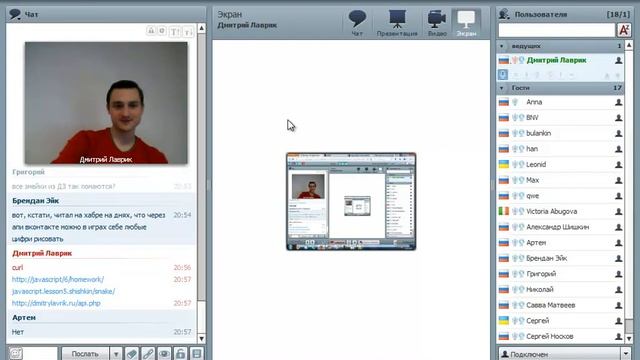Select user Брендан Эйк in guest list
This screenshot has width=640, height=360.
[560, 258]
